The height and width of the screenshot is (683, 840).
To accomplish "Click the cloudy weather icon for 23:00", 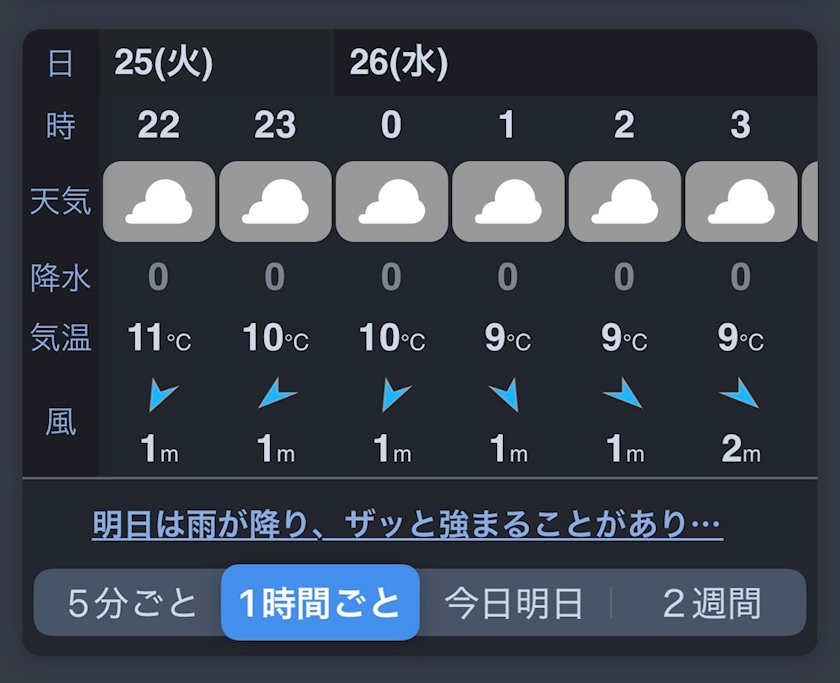I will (x=275, y=202).
